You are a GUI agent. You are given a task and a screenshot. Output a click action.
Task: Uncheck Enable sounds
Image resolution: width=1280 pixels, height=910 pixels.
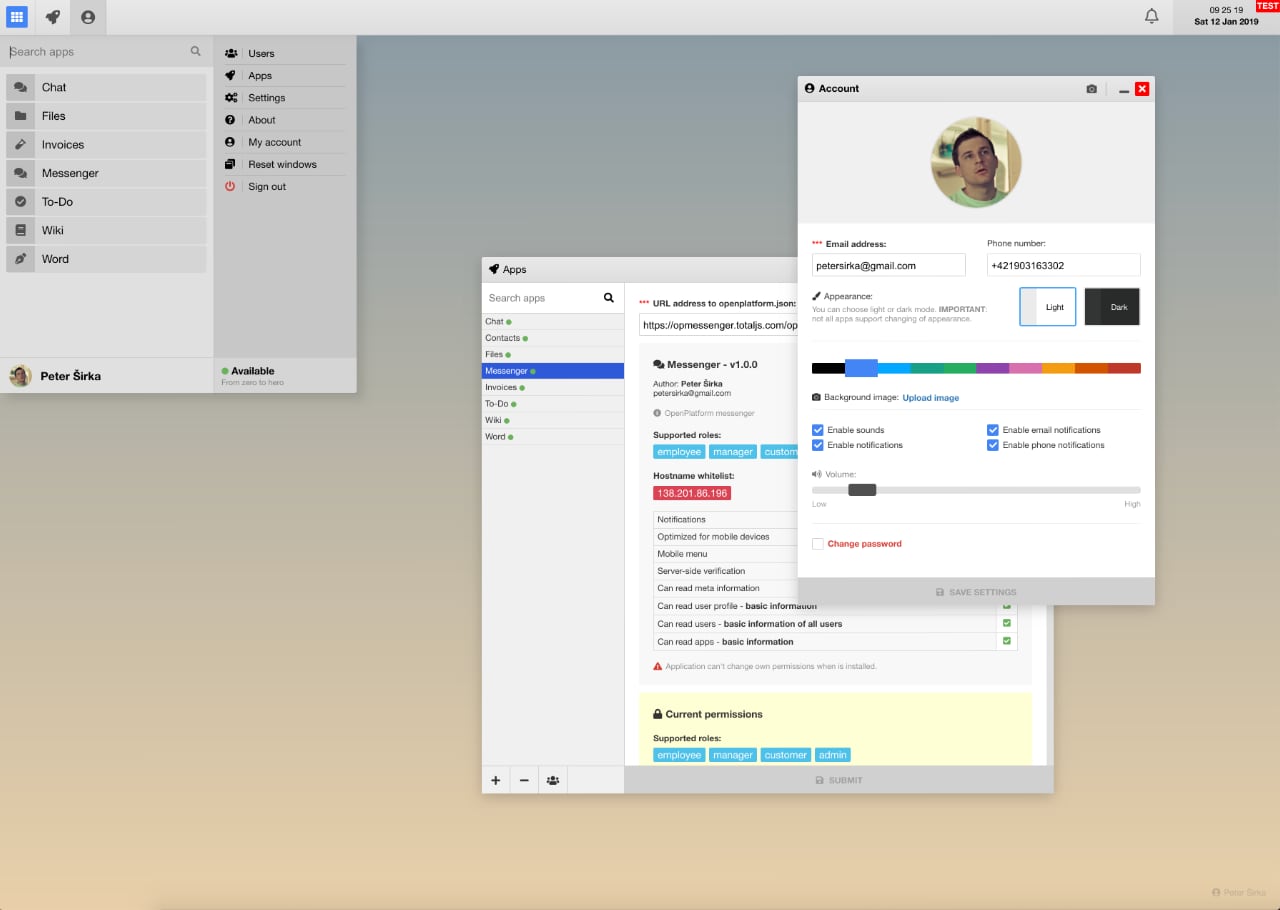click(817, 429)
